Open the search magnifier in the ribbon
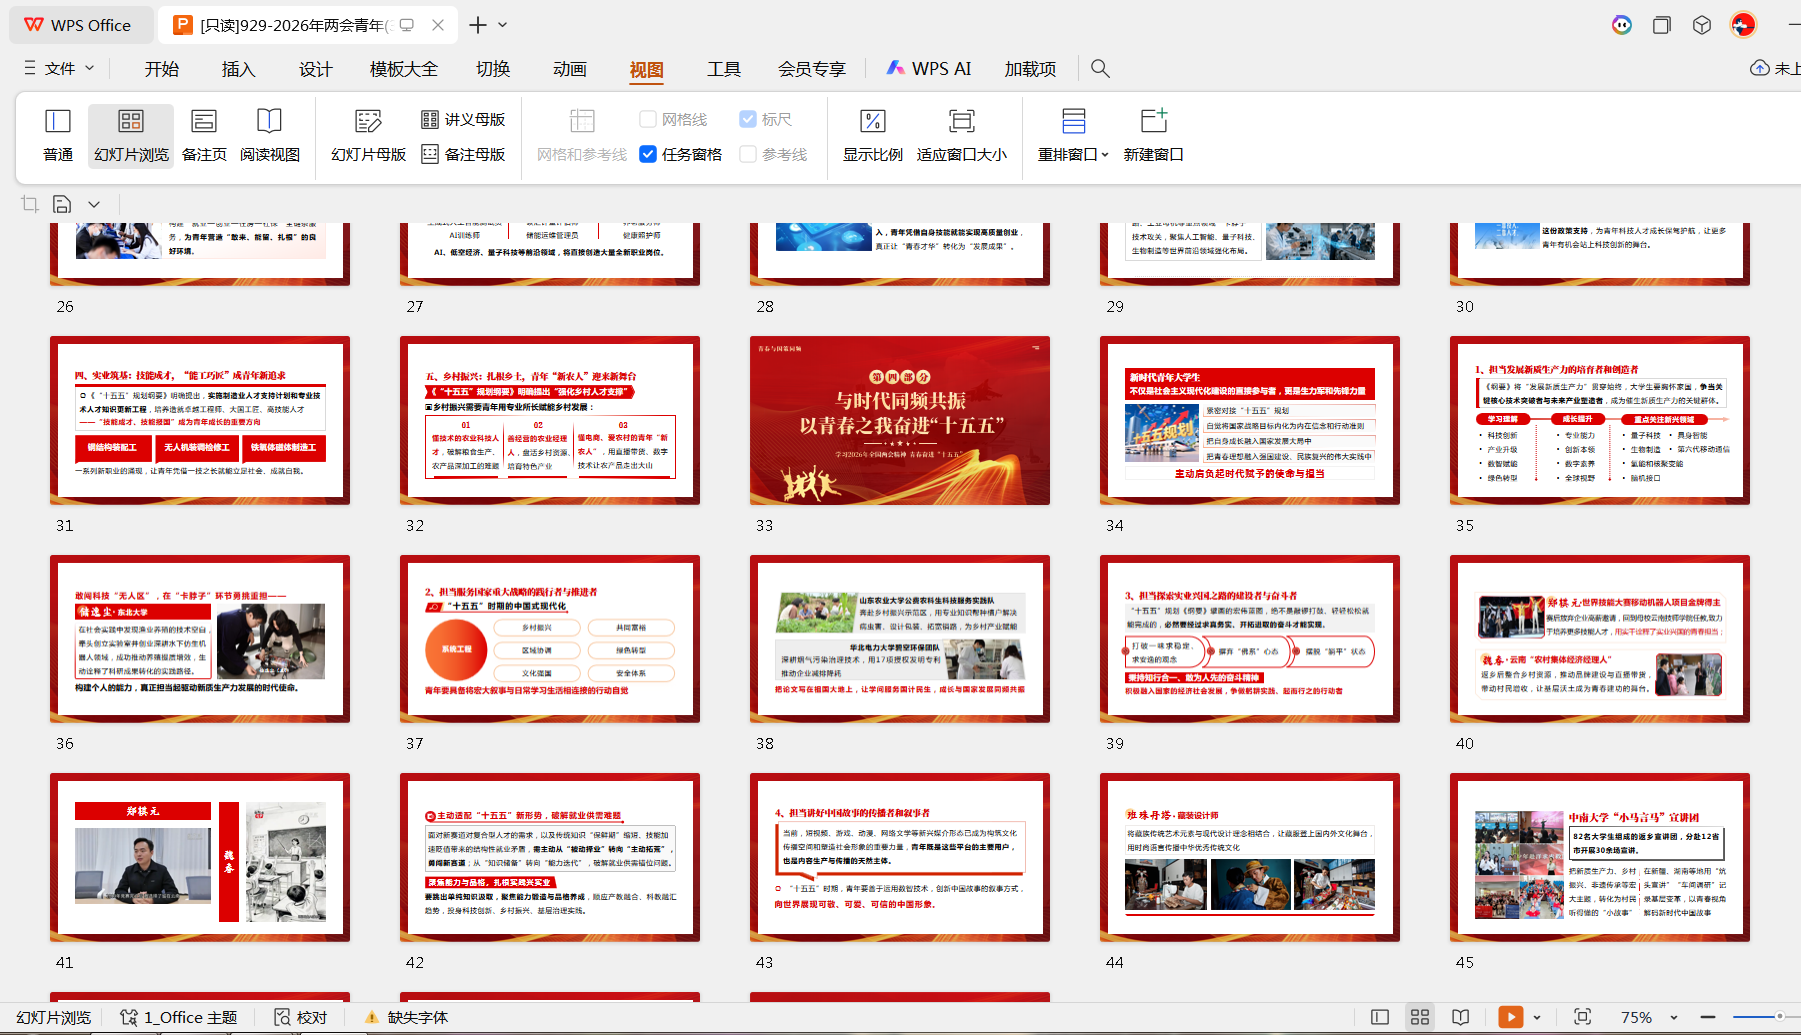The width and height of the screenshot is (1801, 1035). point(1100,68)
